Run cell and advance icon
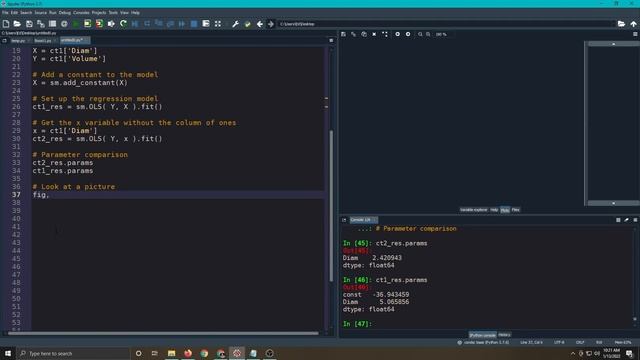Image resolution: width=640 pixels, height=360 pixels. click(99, 24)
